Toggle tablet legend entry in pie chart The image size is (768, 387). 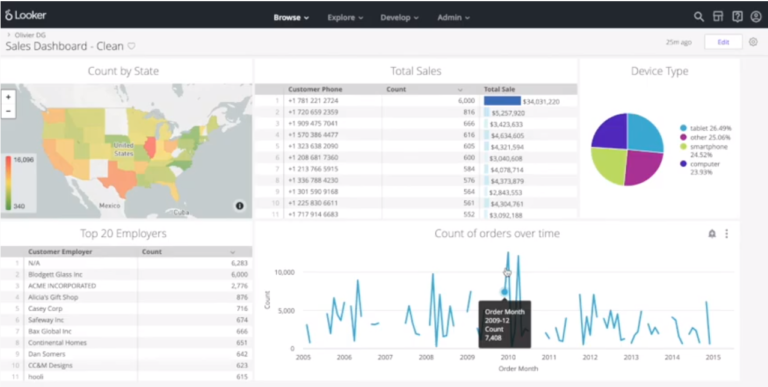point(705,128)
